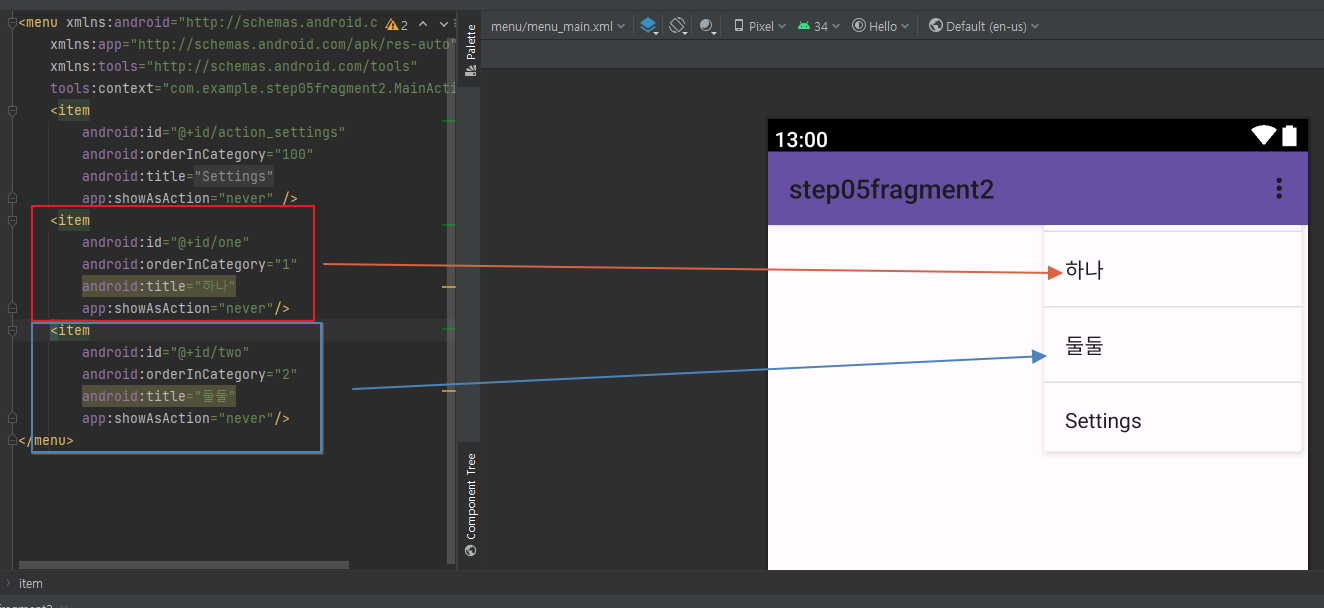This screenshot has width=1324, height=608.
Task: Click the android:orderInCategory="100" line
Action: 198,154
